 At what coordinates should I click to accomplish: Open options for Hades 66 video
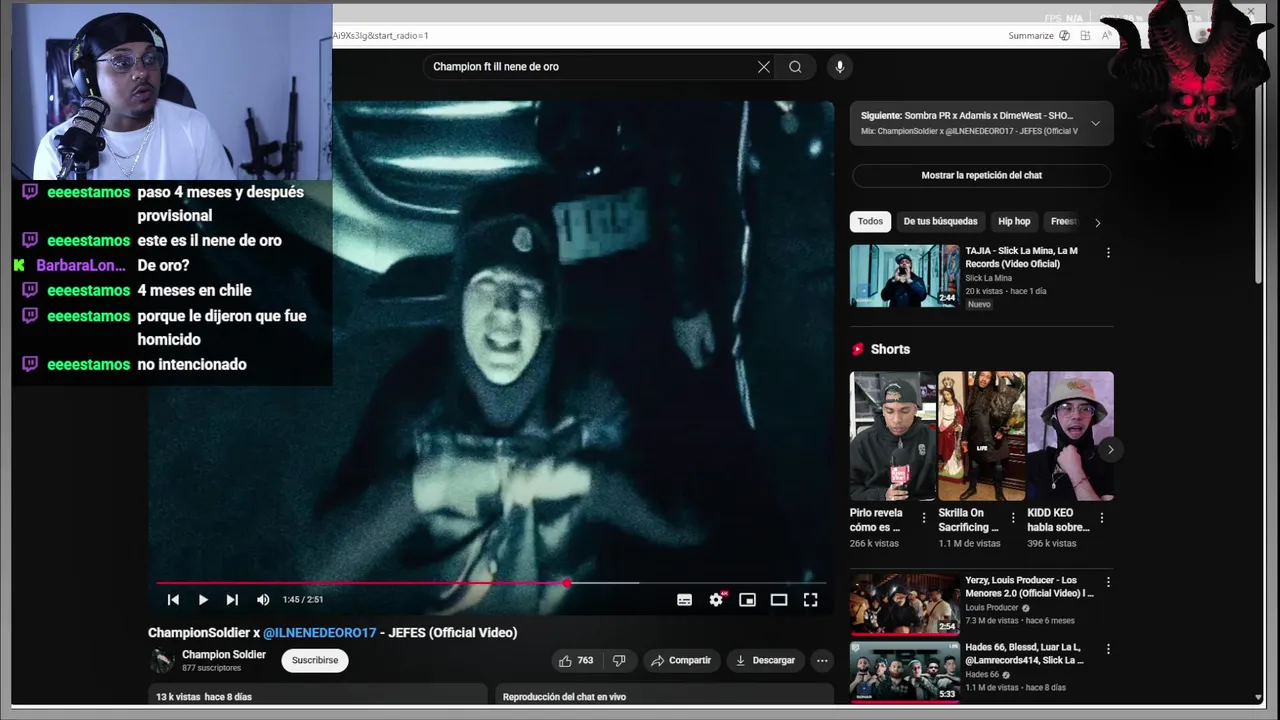(1108, 649)
